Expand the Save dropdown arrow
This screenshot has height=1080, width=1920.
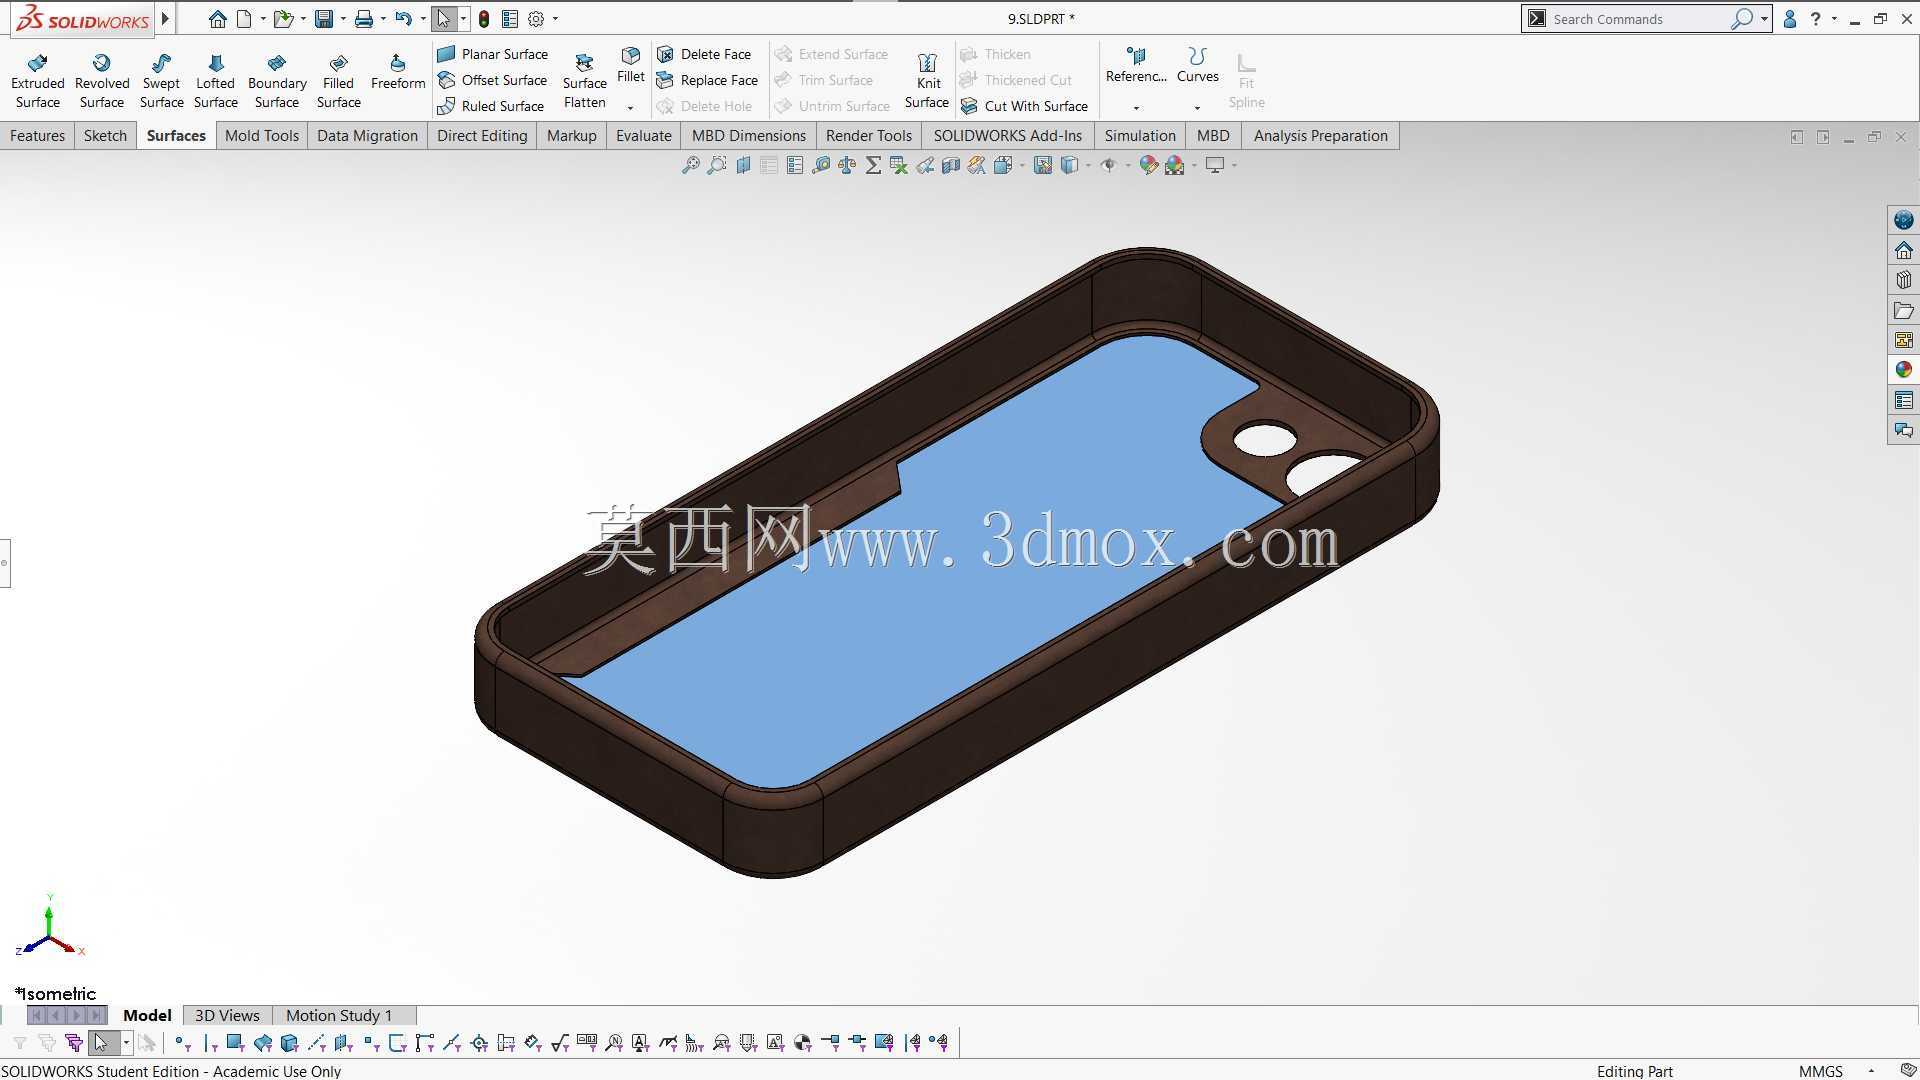pos(343,18)
